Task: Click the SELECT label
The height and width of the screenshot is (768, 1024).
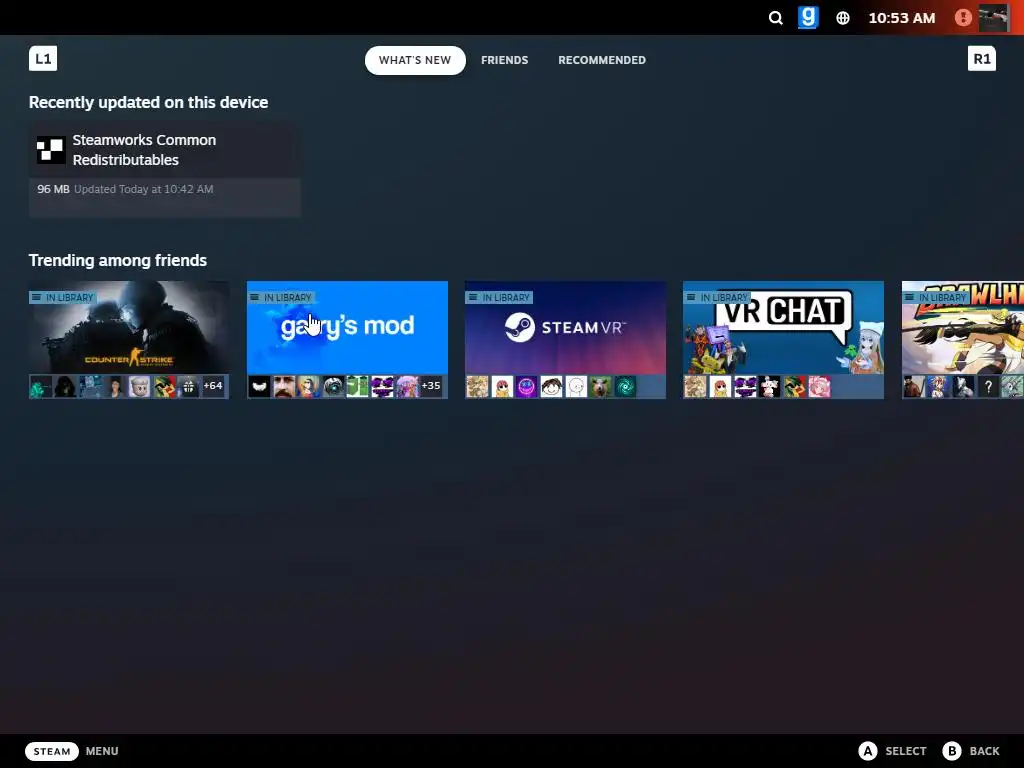Action: [906, 751]
